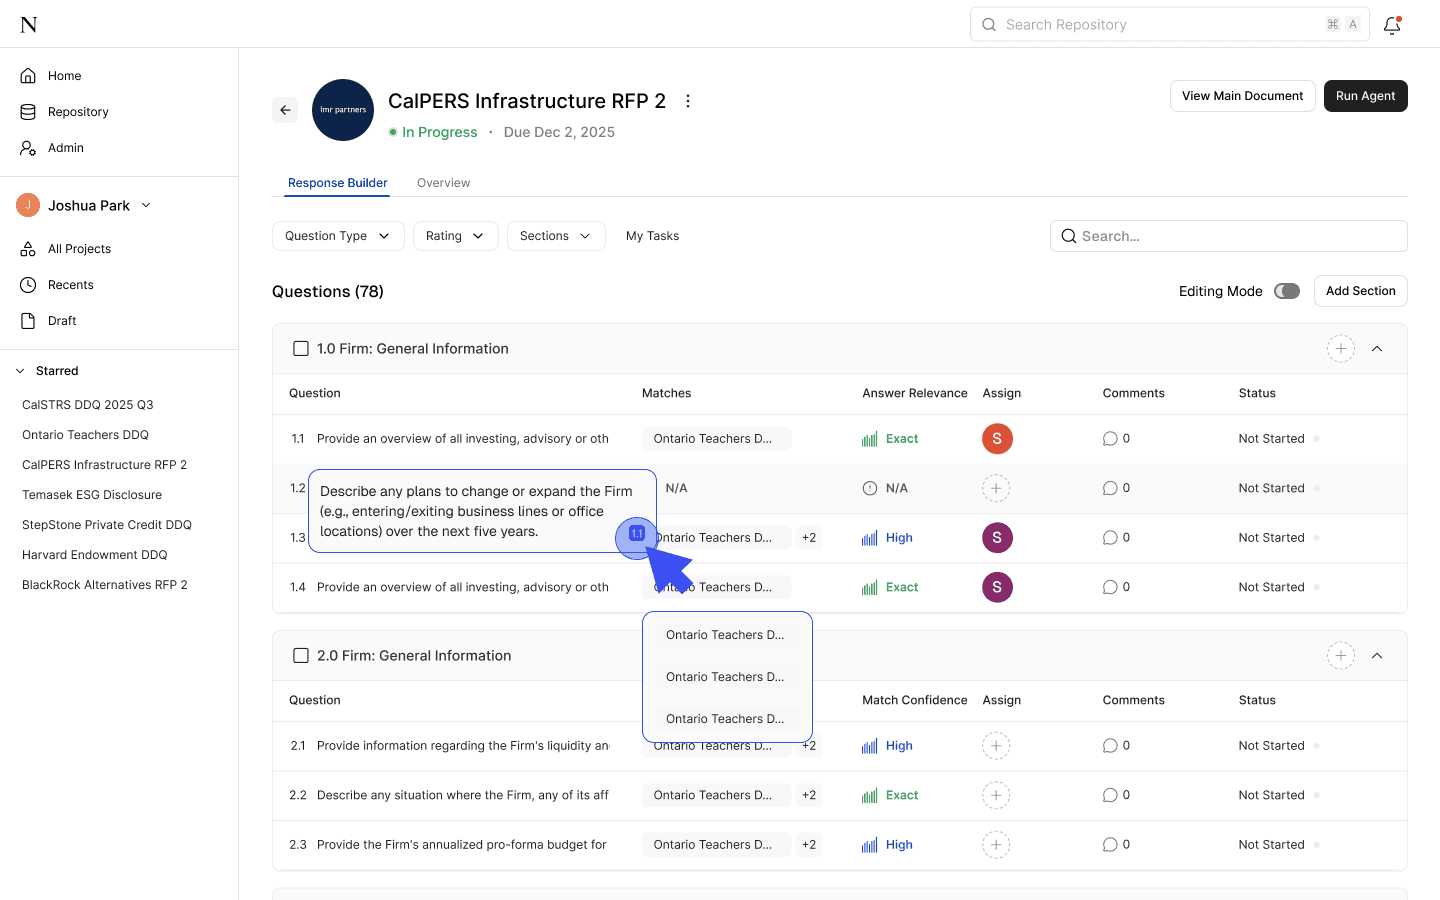
Task: Open comments on question 1.3
Action: [x=1116, y=538]
